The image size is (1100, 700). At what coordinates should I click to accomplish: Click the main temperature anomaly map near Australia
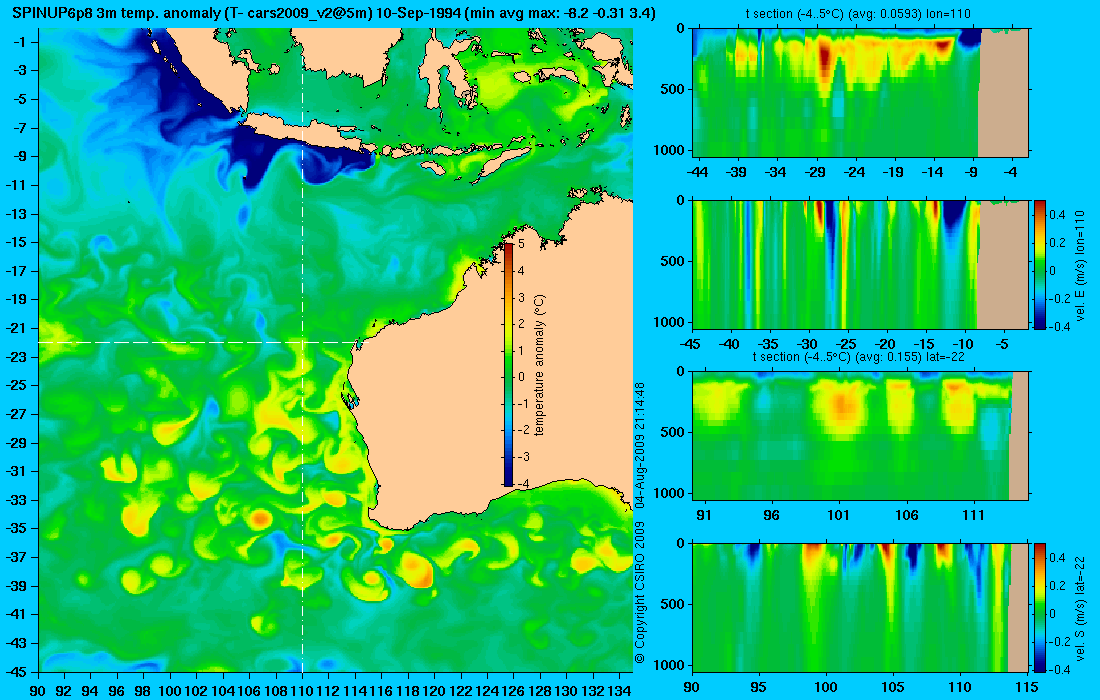coord(336,350)
